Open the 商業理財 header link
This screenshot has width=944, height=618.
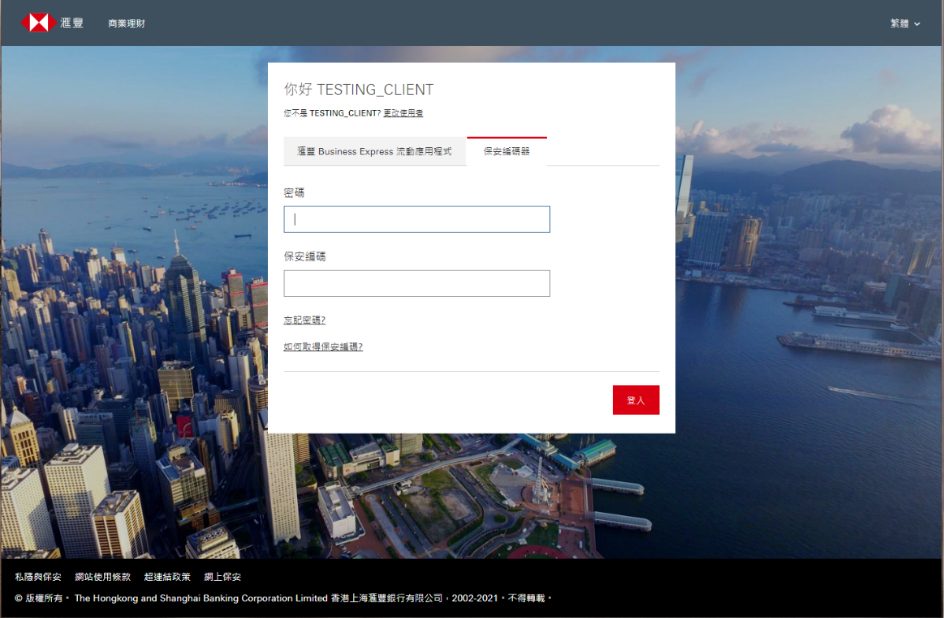(126, 23)
